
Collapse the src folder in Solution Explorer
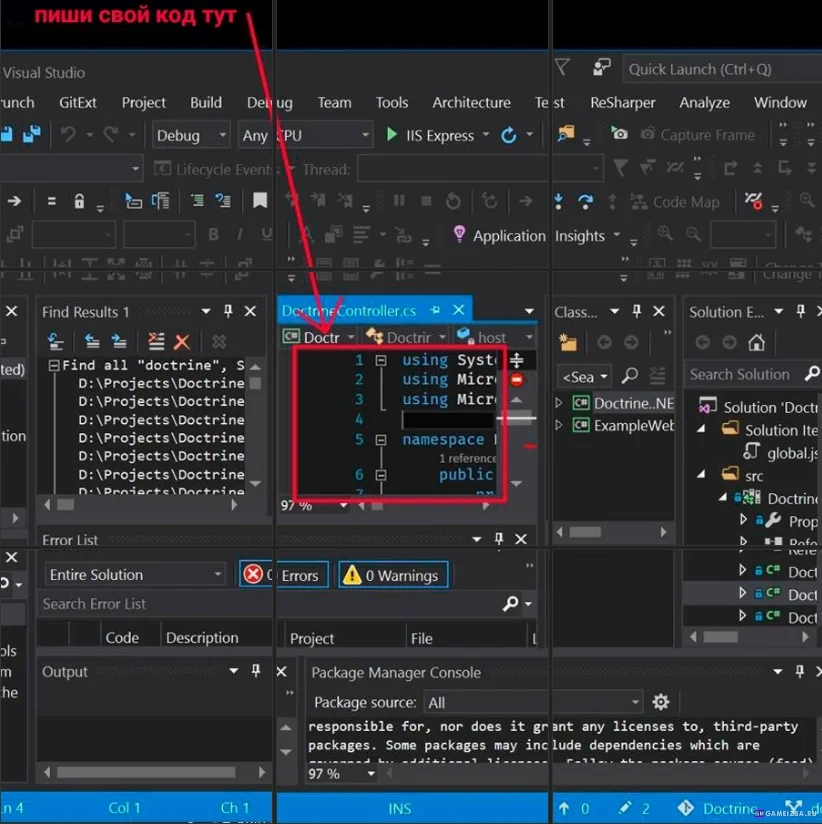(x=701, y=475)
